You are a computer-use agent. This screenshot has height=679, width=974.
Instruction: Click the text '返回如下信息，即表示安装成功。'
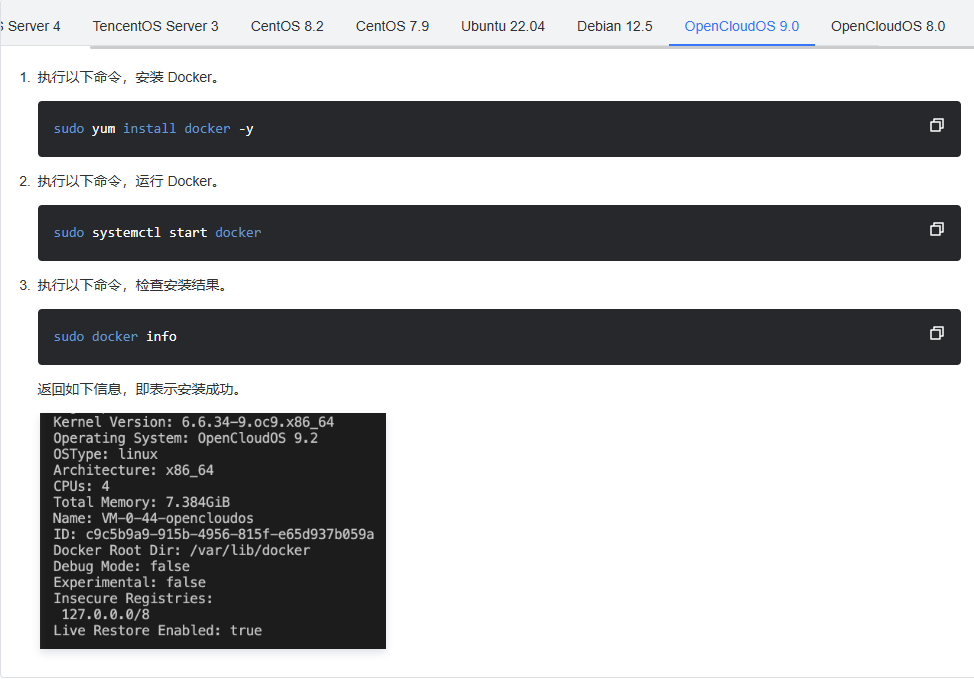[x=139, y=389]
